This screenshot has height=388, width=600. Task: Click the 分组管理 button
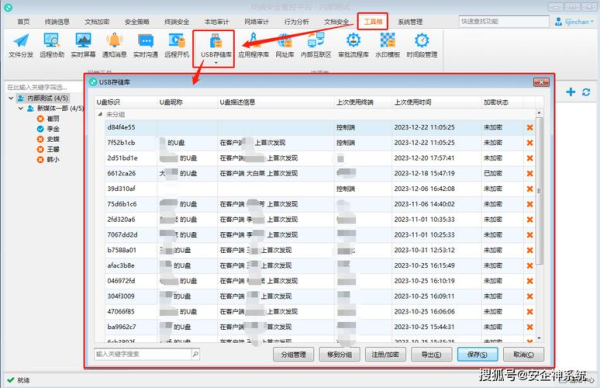[293, 355]
